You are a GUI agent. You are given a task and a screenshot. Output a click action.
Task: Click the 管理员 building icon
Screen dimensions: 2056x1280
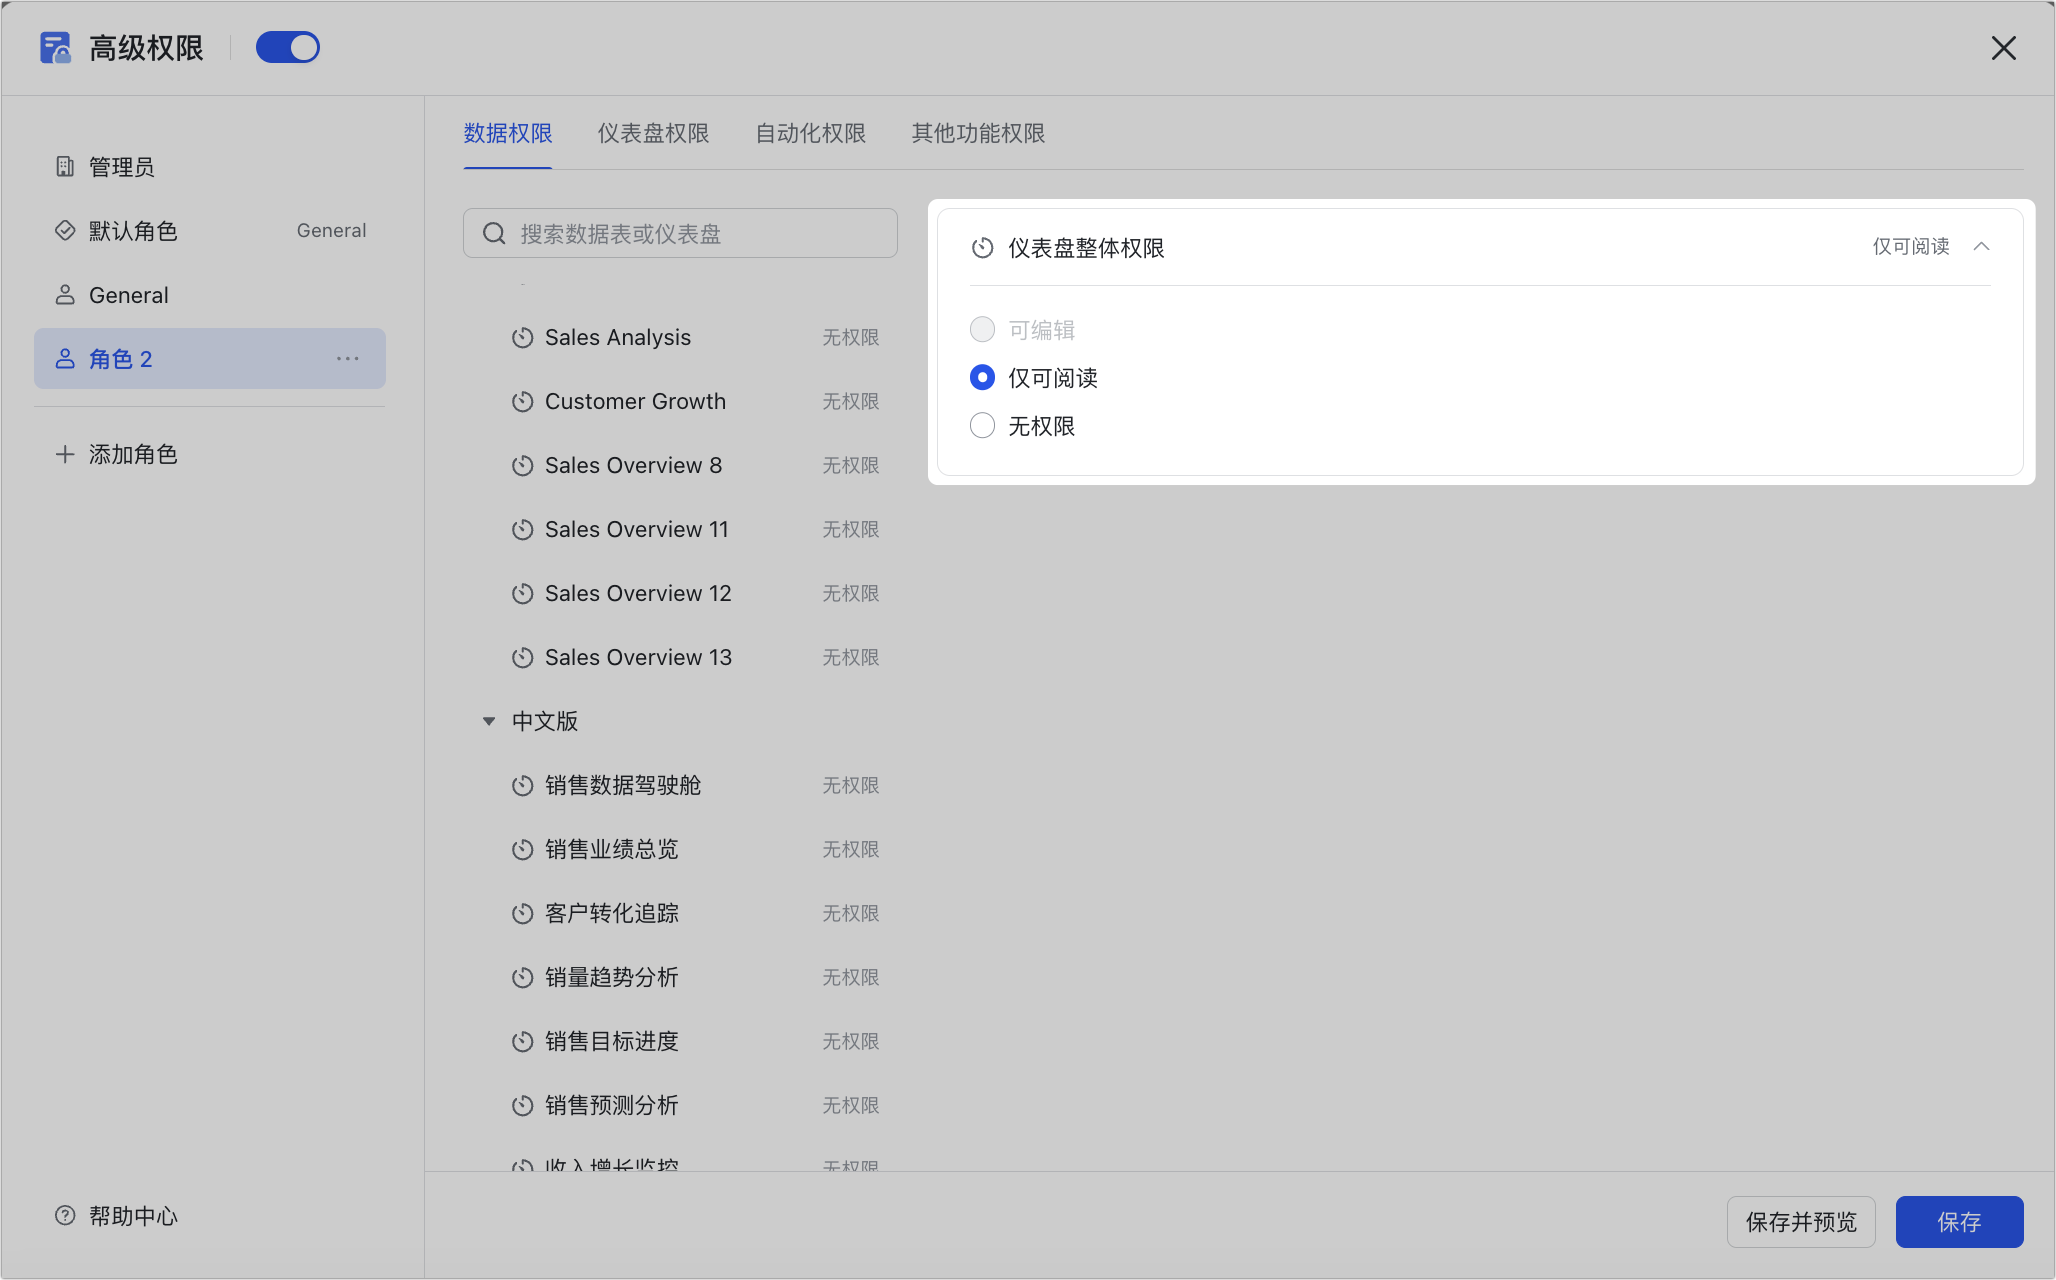pyautogui.click(x=65, y=167)
